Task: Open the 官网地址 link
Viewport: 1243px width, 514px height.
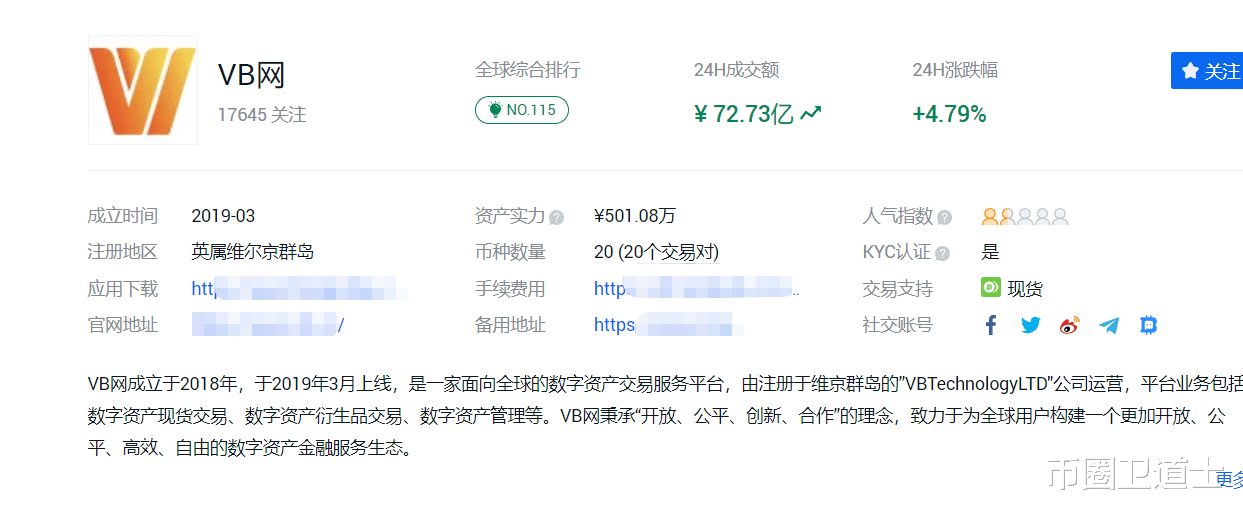Action: click(268, 325)
